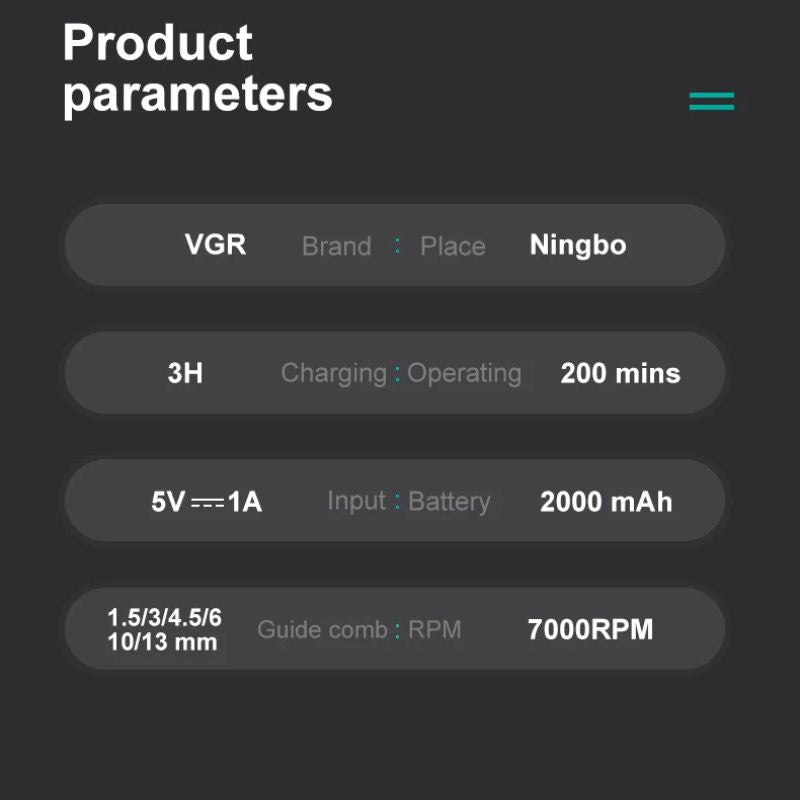Select the 2000 mAh battery value
This screenshot has height=800, width=800.
tap(606, 502)
